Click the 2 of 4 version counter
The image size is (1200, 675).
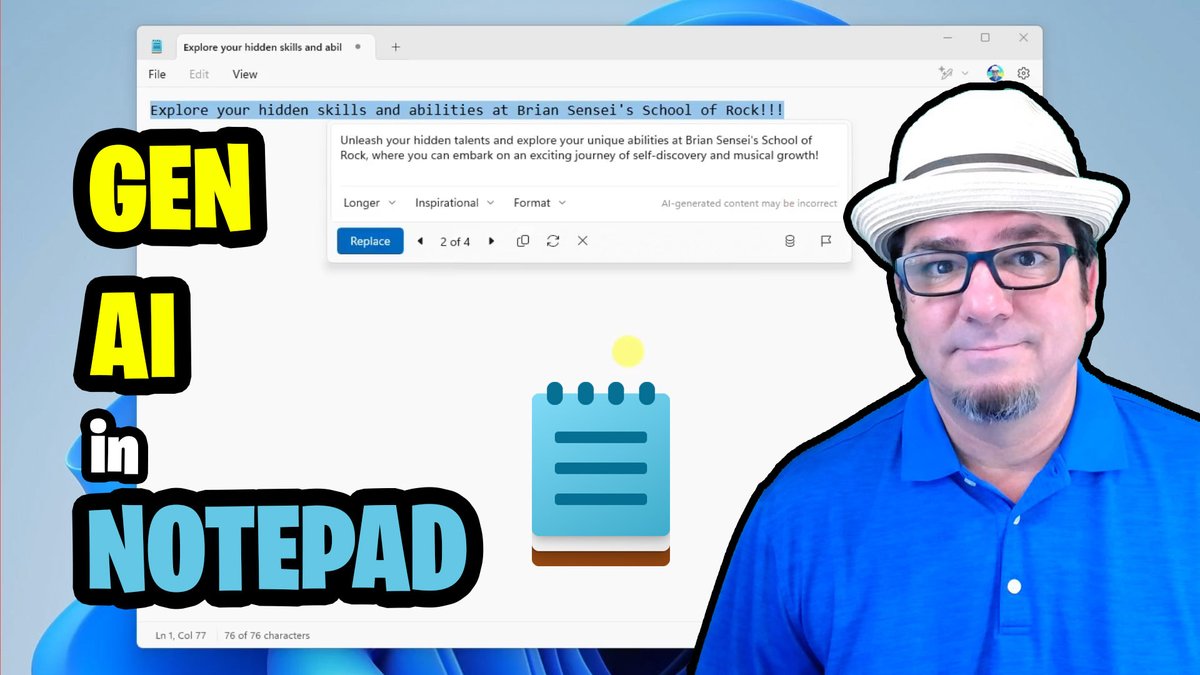[455, 242]
